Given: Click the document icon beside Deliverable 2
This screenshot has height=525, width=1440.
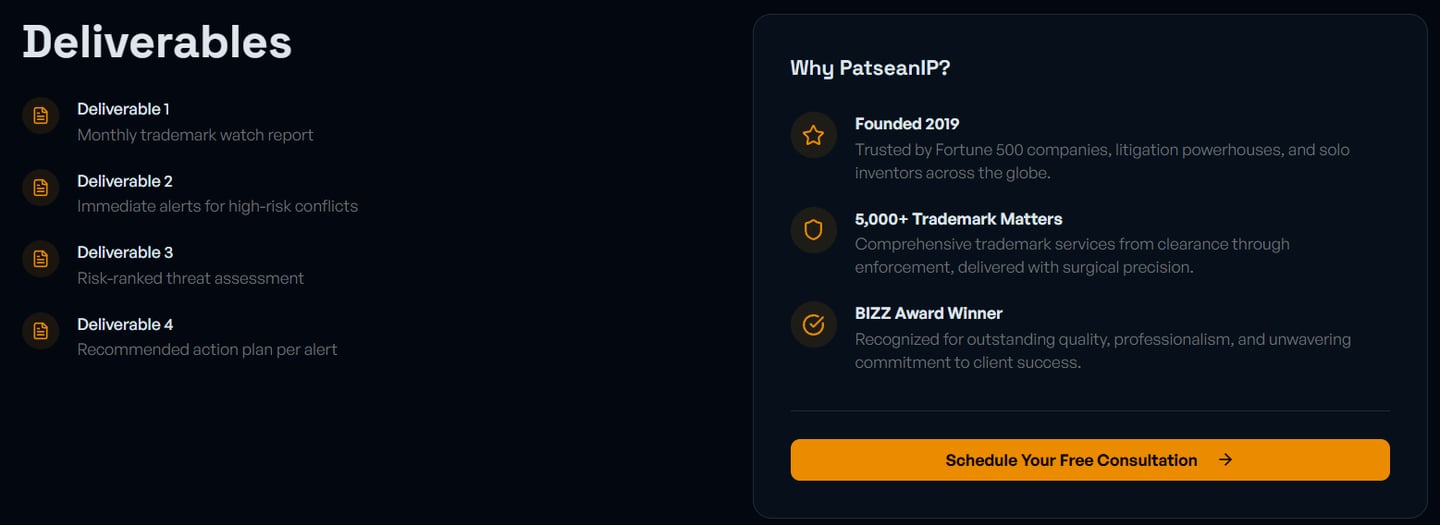Looking at the screenshot, I should coord(41,188).
